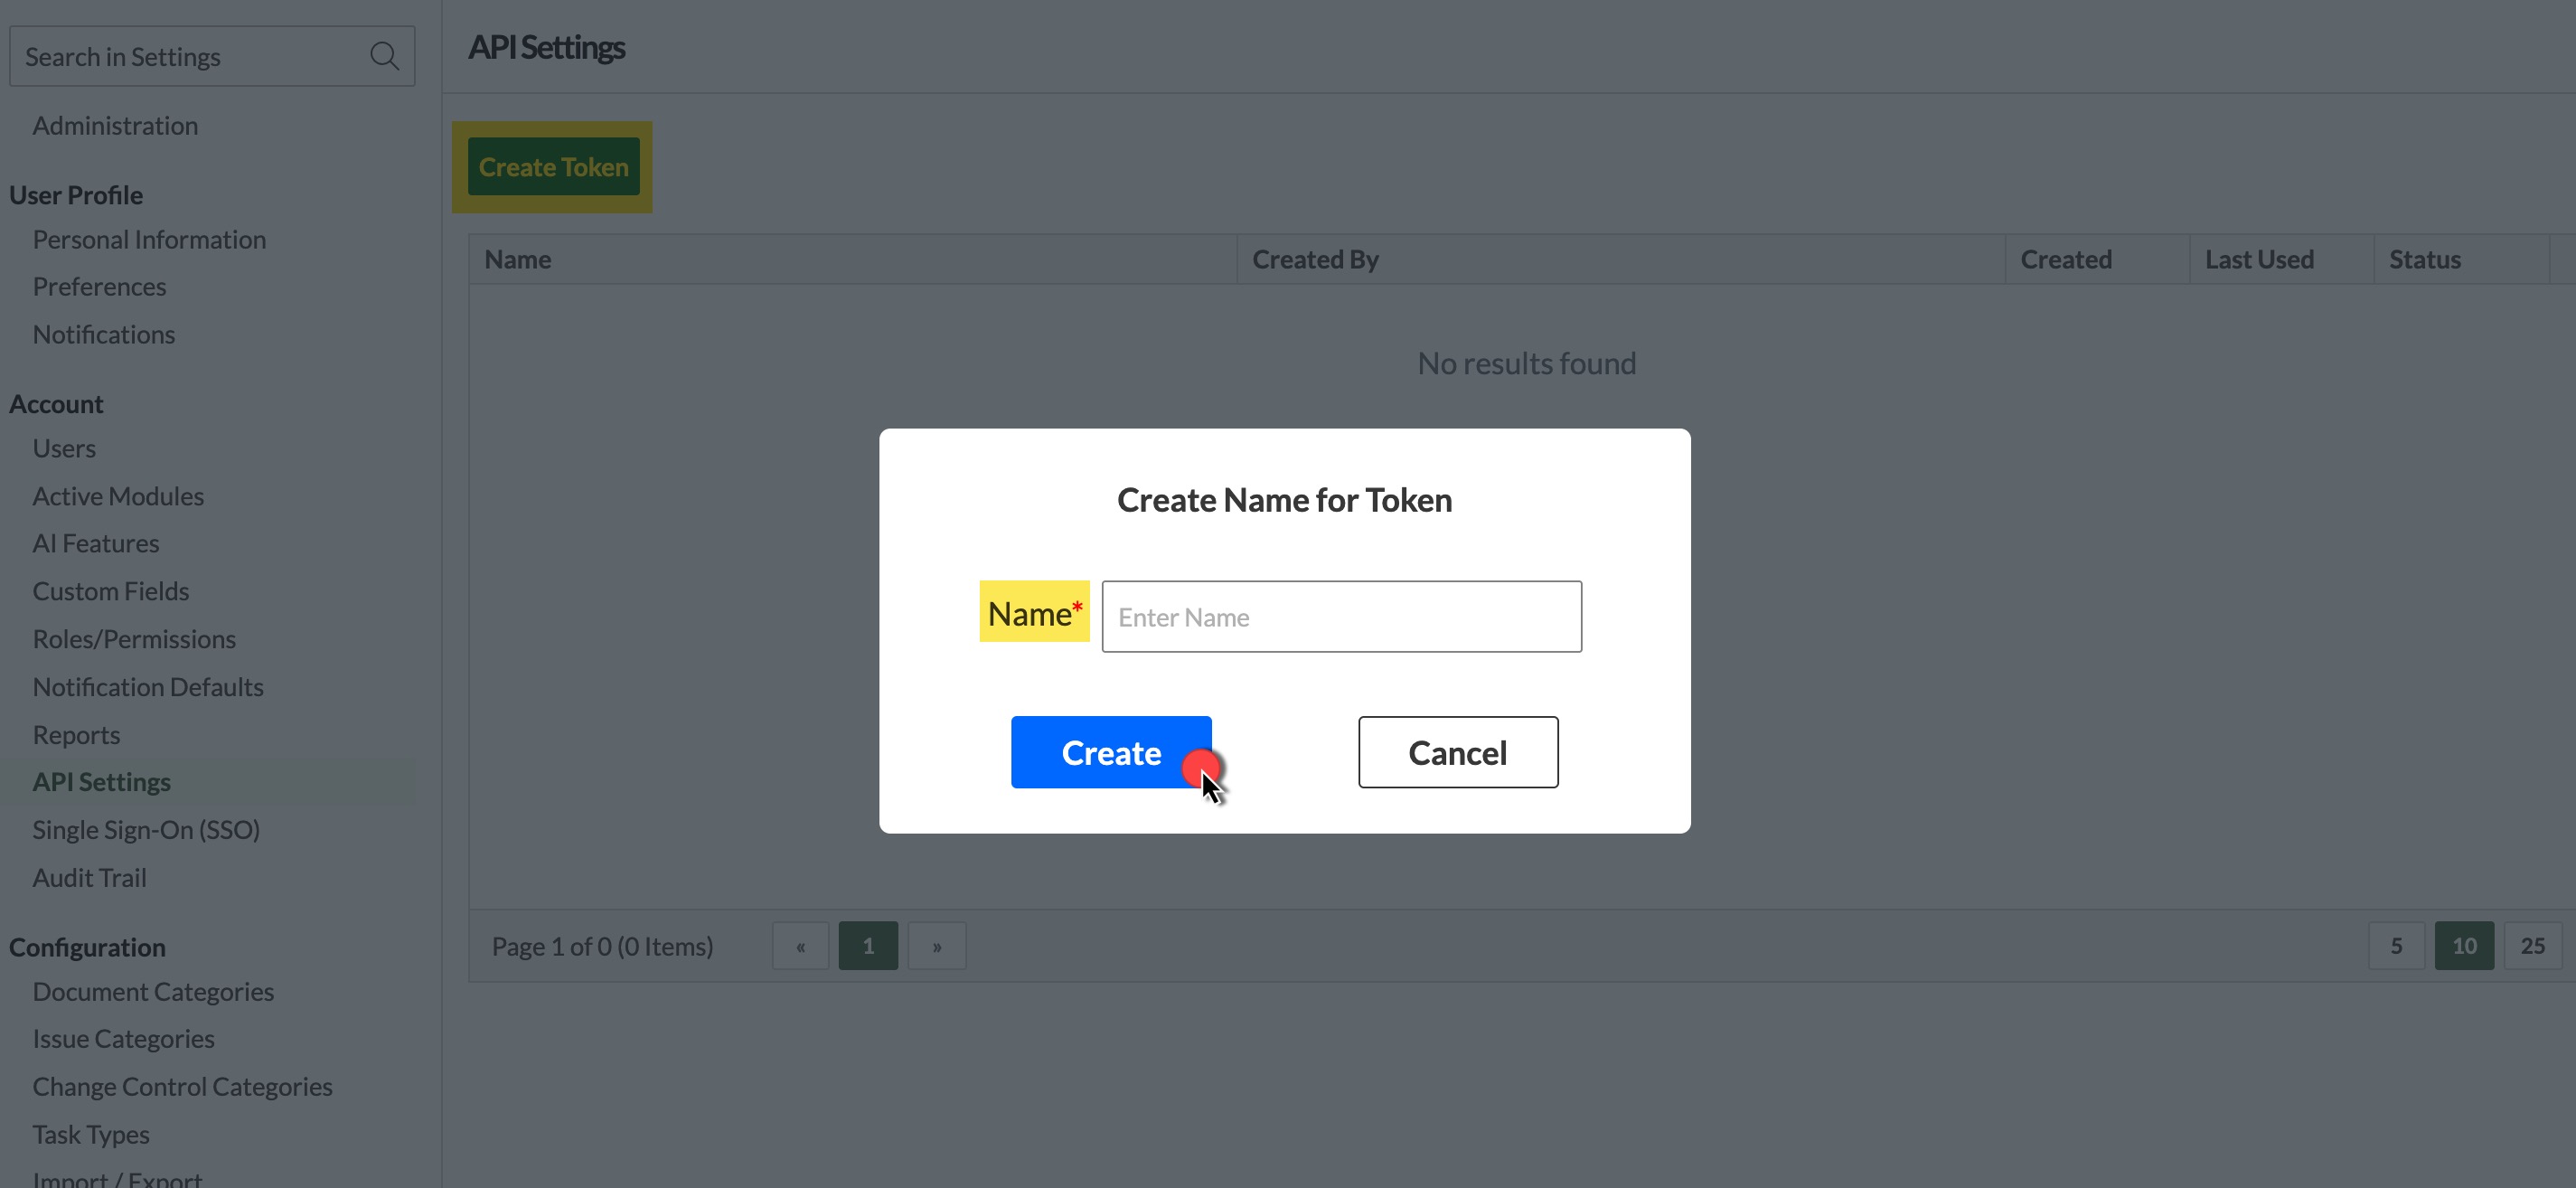Click the 'Create Name for Token' dialog title

click(x=1284, y=500)
